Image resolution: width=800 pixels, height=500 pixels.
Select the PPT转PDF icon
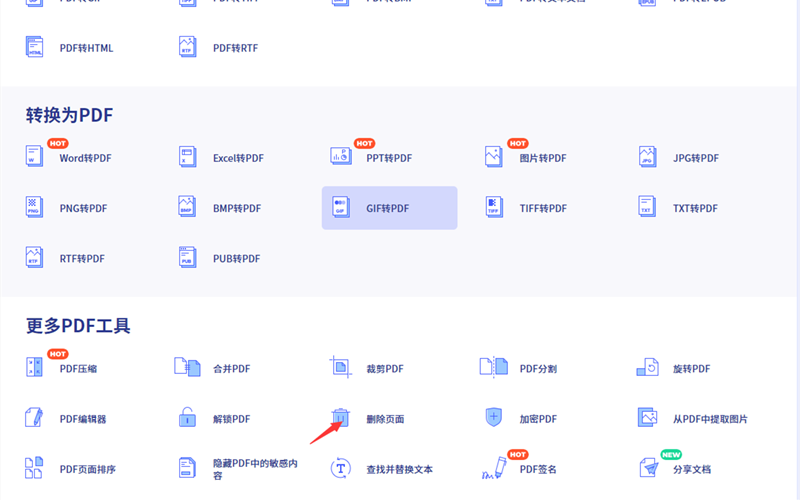341,157
